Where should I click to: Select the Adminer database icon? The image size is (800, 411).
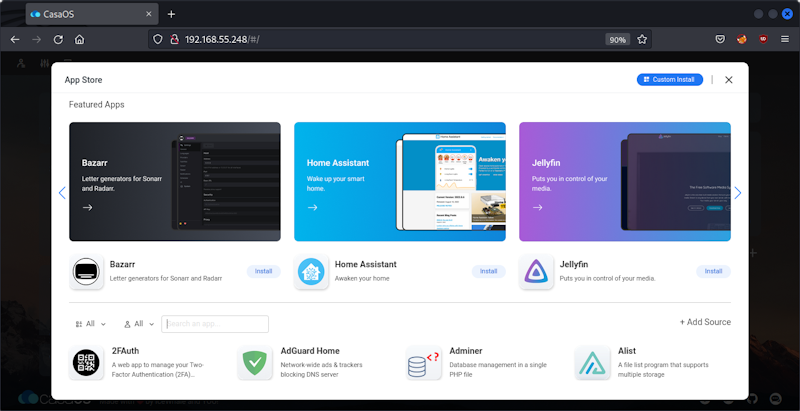point(424,363)
